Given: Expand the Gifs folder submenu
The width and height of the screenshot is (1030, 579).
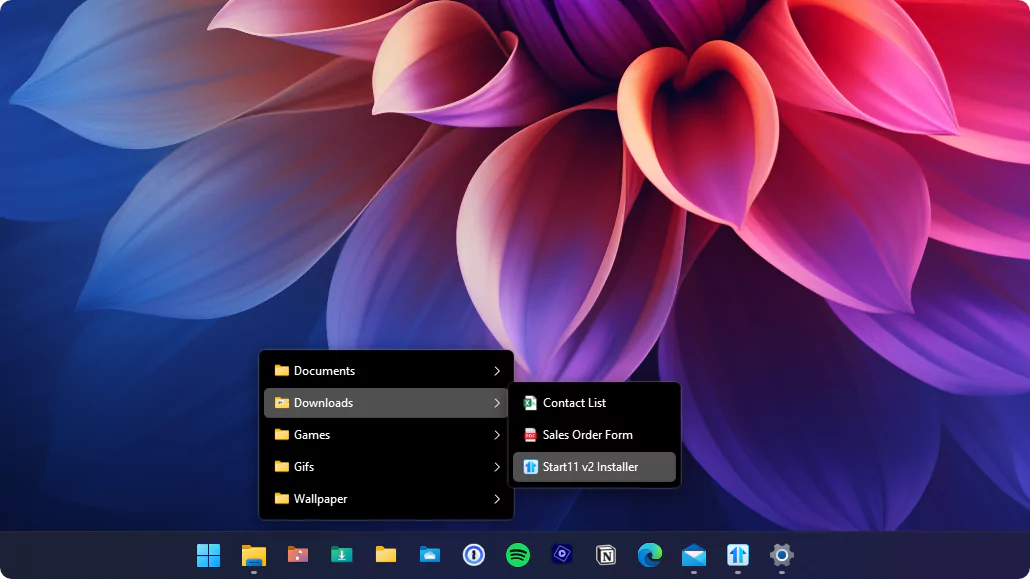Looking at the screenshot, I should (x=496, y=467).
